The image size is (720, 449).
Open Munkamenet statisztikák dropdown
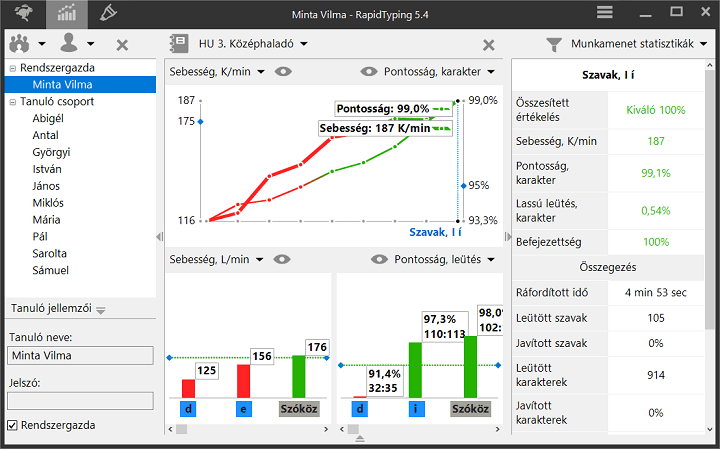(x=639, y=44)
